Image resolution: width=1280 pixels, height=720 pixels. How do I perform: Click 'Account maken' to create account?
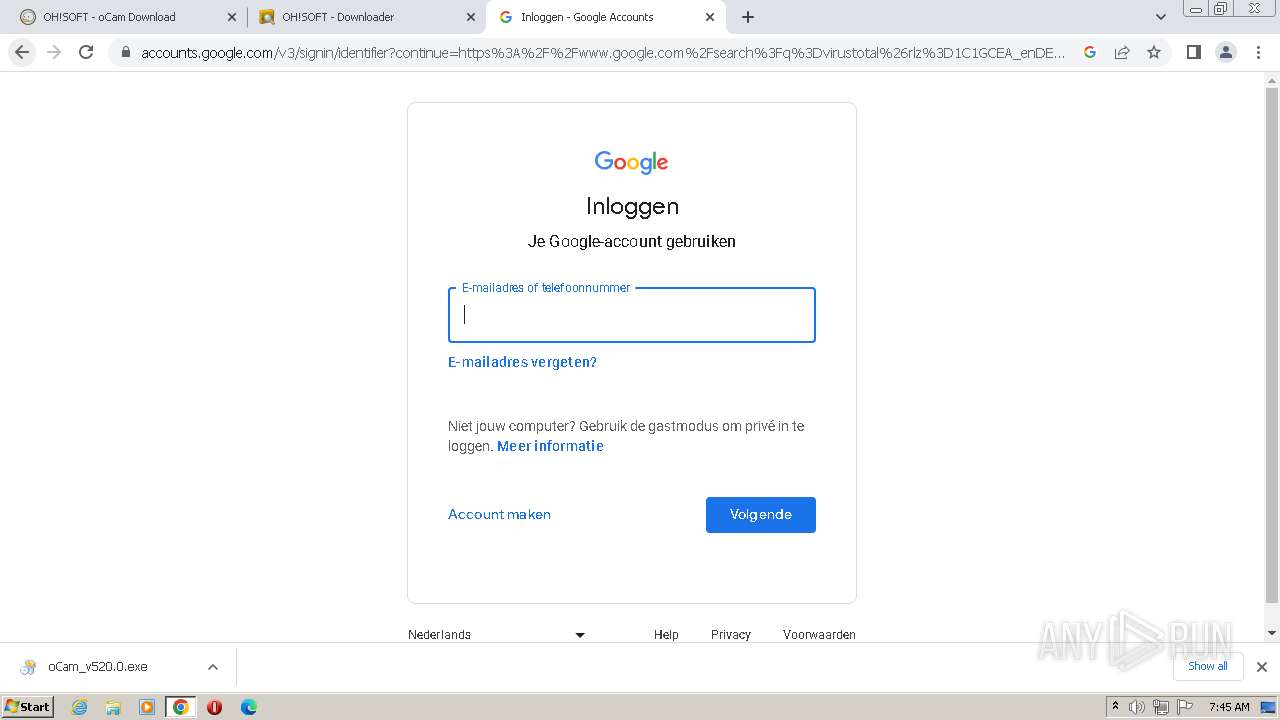[x=499, y=514]
